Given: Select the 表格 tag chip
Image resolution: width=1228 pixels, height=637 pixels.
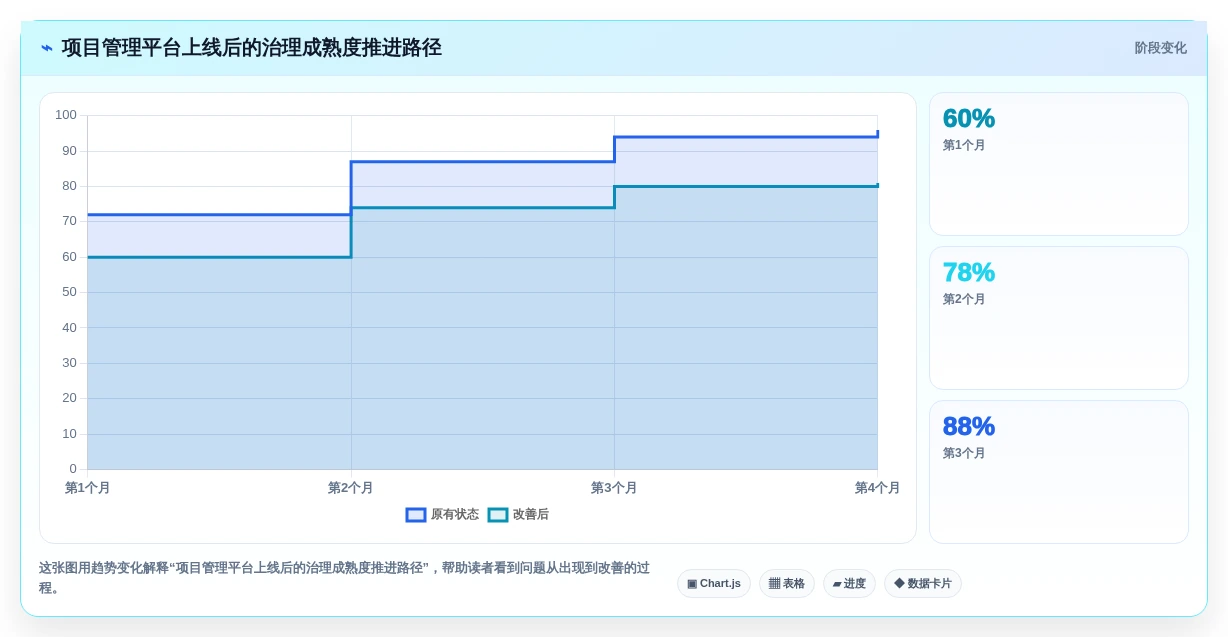Looking at the screenshot, I should pos(787,584).
